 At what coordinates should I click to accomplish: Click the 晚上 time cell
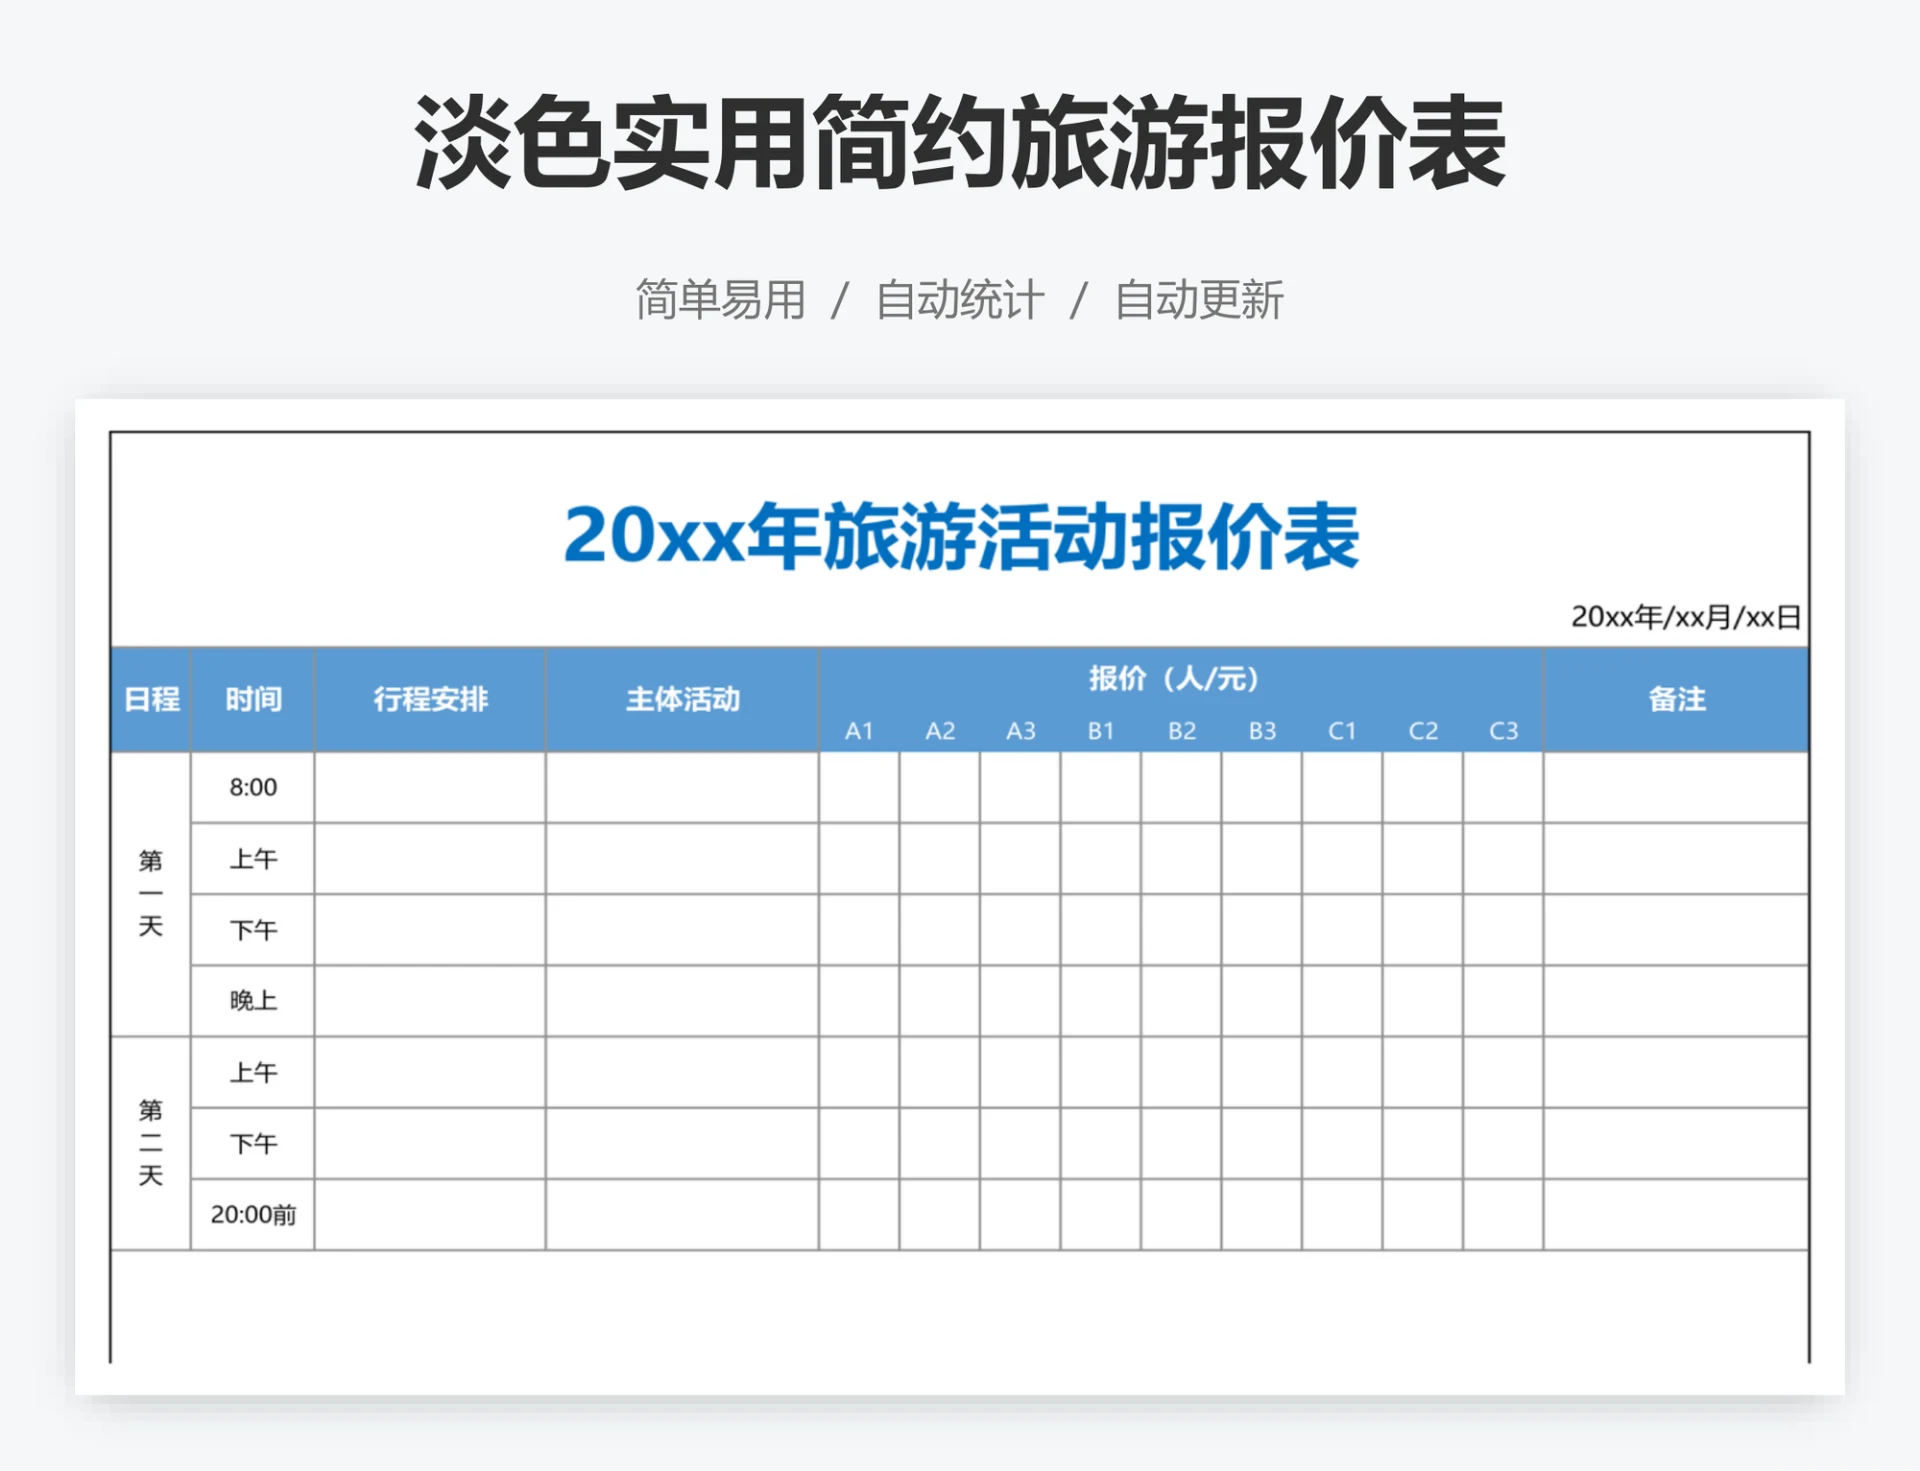pos(252,1000)
